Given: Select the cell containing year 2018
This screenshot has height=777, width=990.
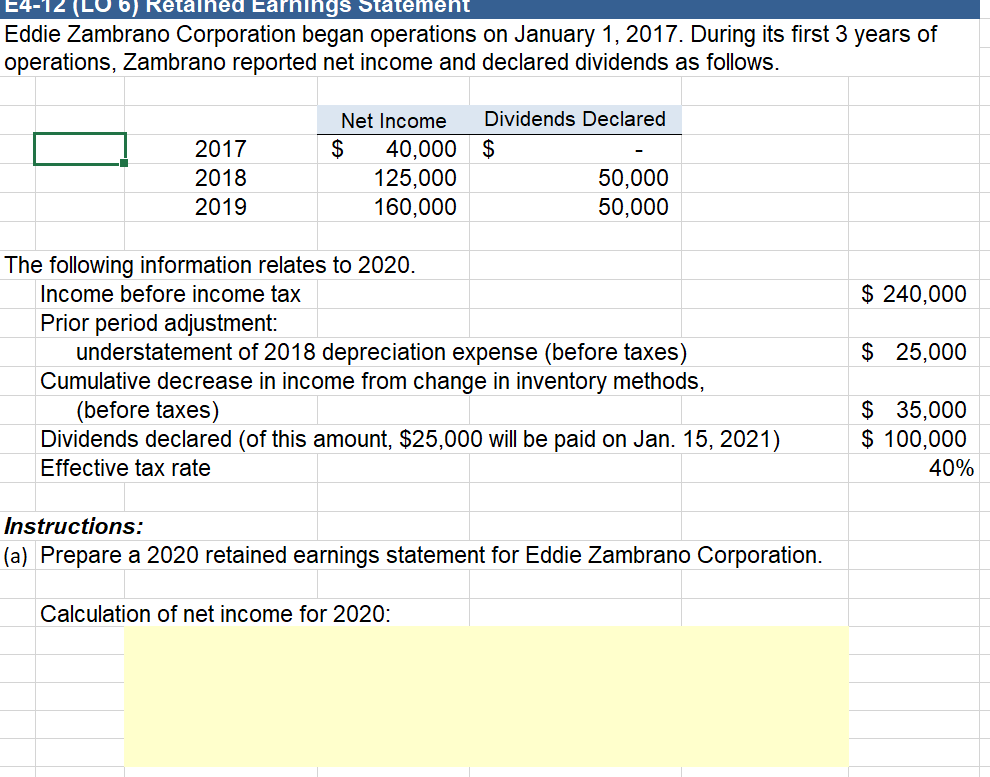Looking at the screenshot, I should click(x=220, y=178).
